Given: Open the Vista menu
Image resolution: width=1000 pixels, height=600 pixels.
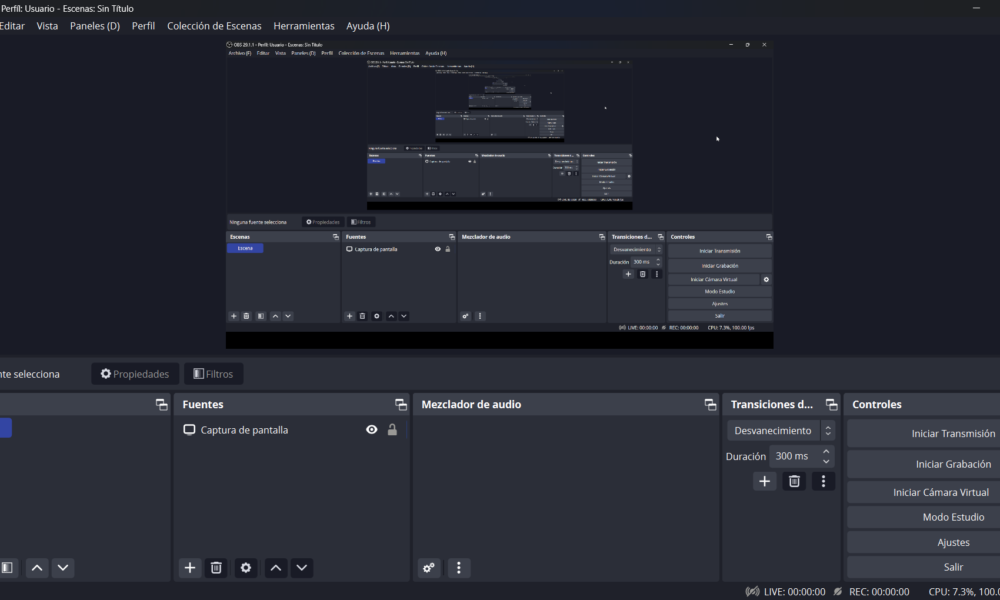Looking at the screenshot, I should (47, 26).
